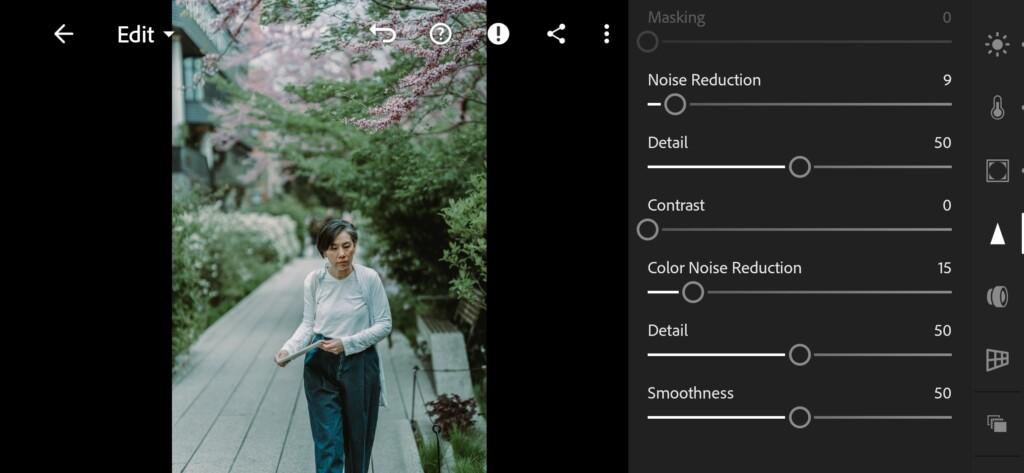Tap the Smoothness label

point(690,393)
